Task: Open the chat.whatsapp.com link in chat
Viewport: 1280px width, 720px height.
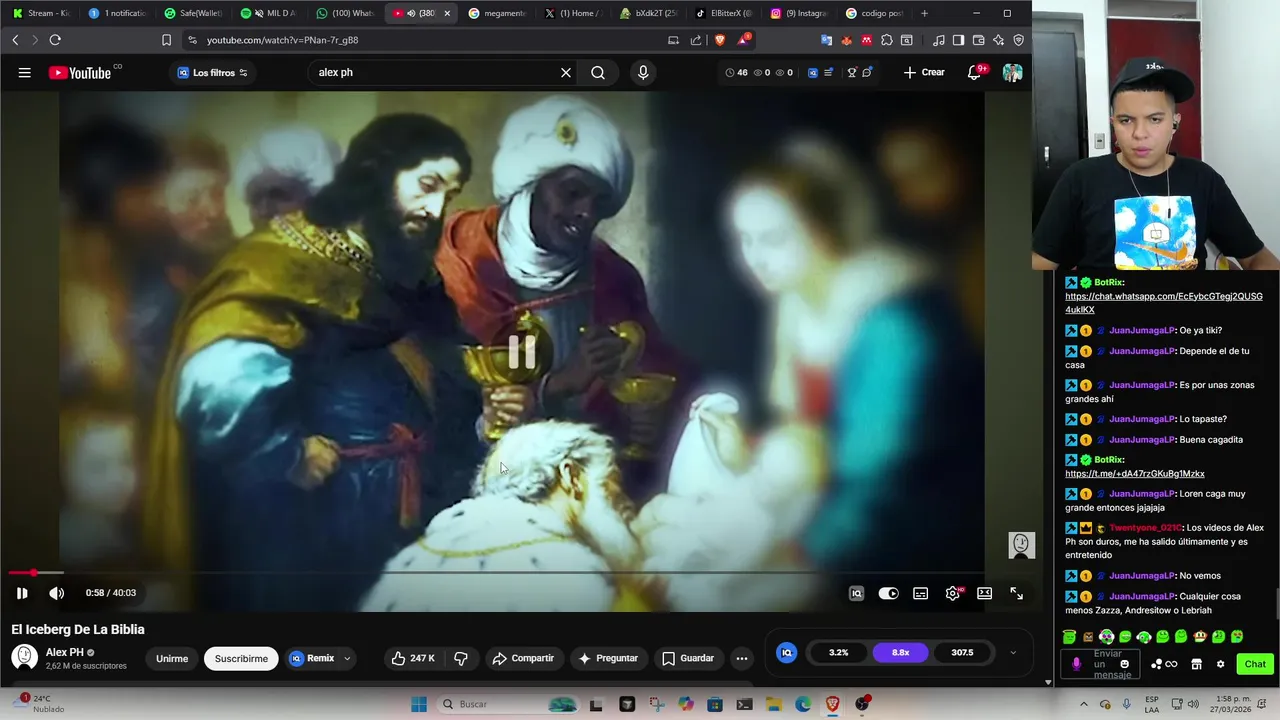Action: coord(1163,303)
